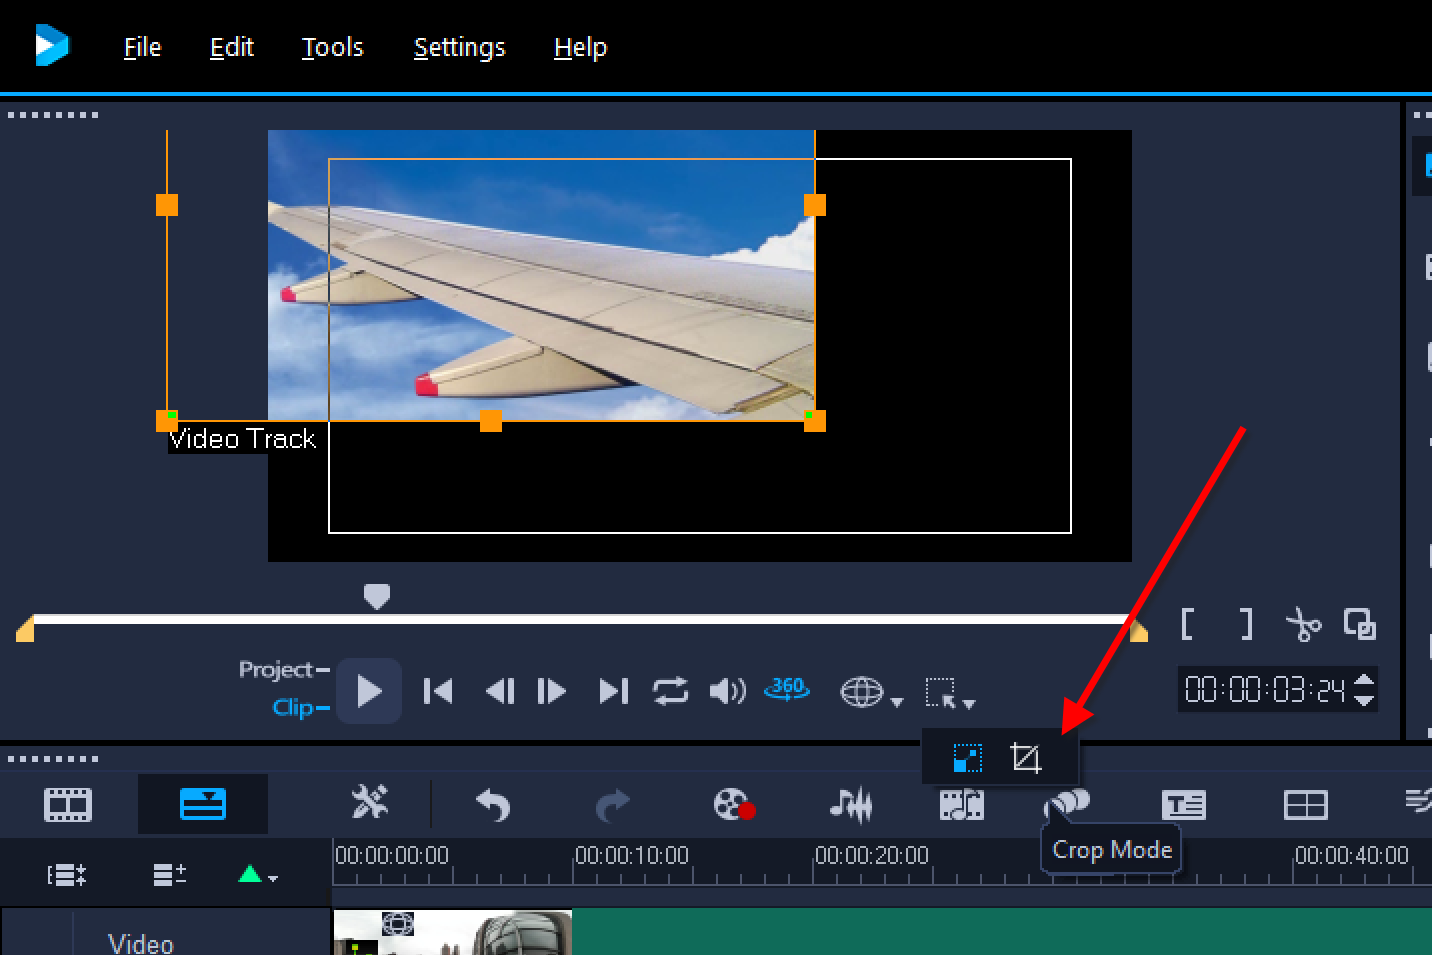Expand the resize/crop selection dropdown

tap(968, 703)
